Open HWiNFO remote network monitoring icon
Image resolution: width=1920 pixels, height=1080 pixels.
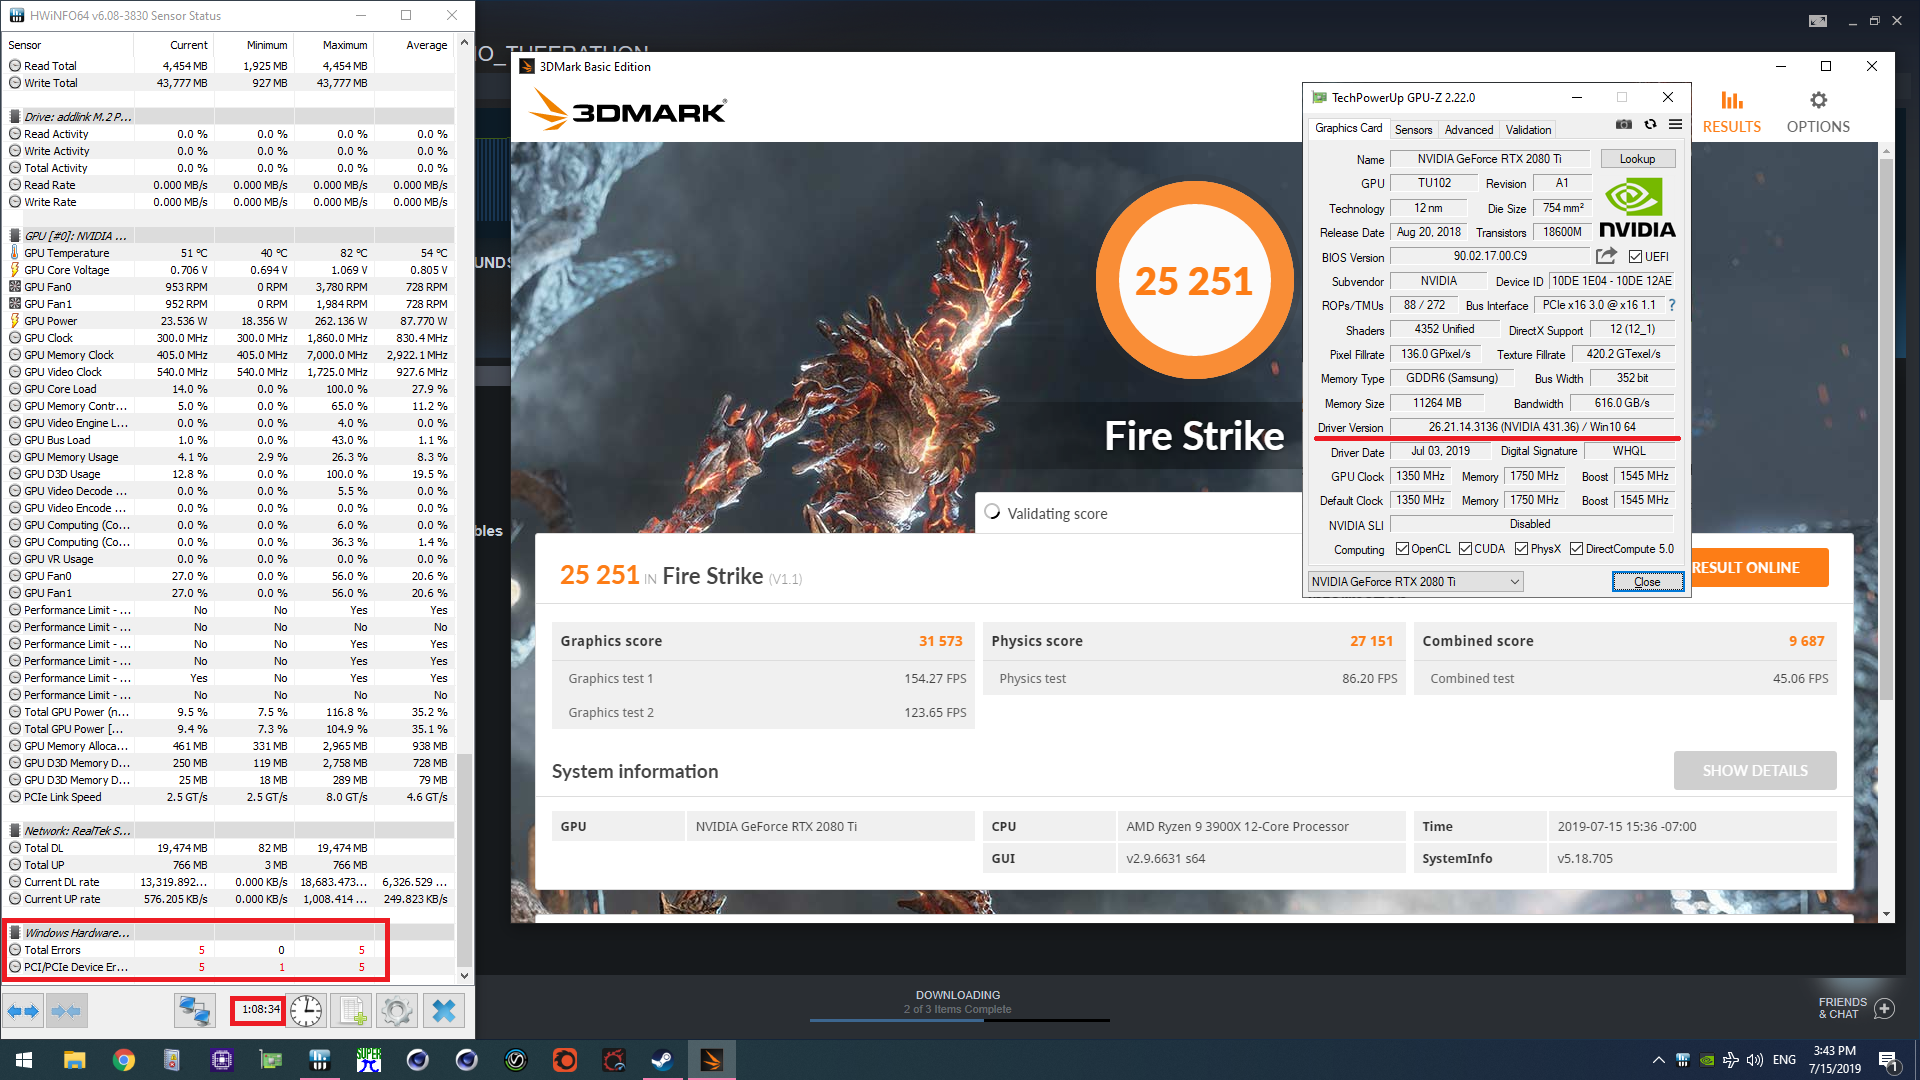coord(194,1011)
